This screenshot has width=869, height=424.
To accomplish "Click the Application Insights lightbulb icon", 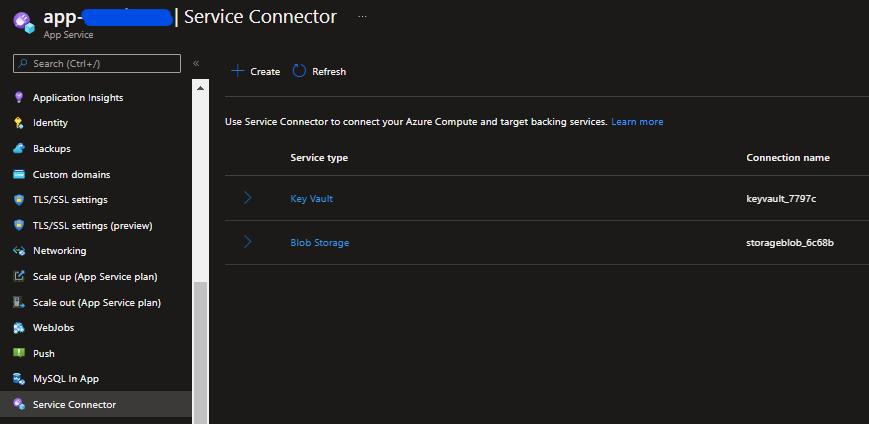I will 19,98.
